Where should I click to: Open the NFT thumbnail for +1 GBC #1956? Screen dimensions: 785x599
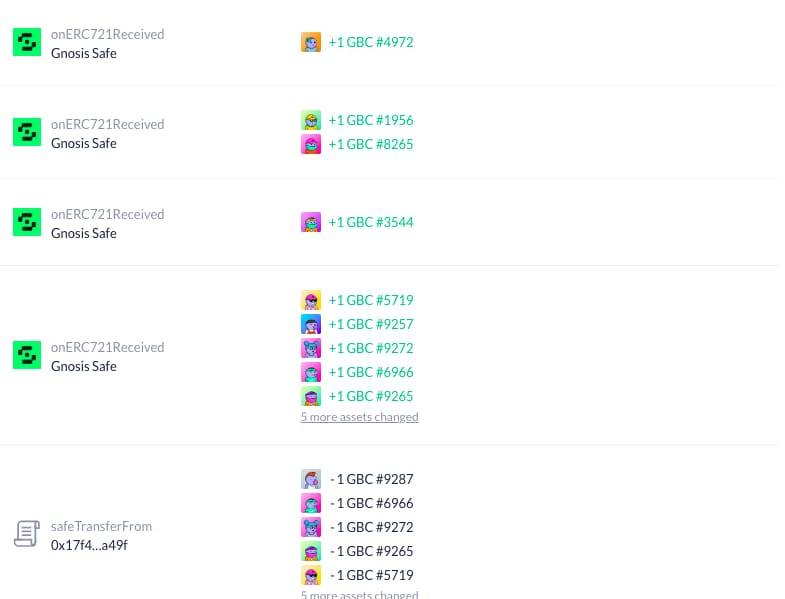tap(311, 120)
